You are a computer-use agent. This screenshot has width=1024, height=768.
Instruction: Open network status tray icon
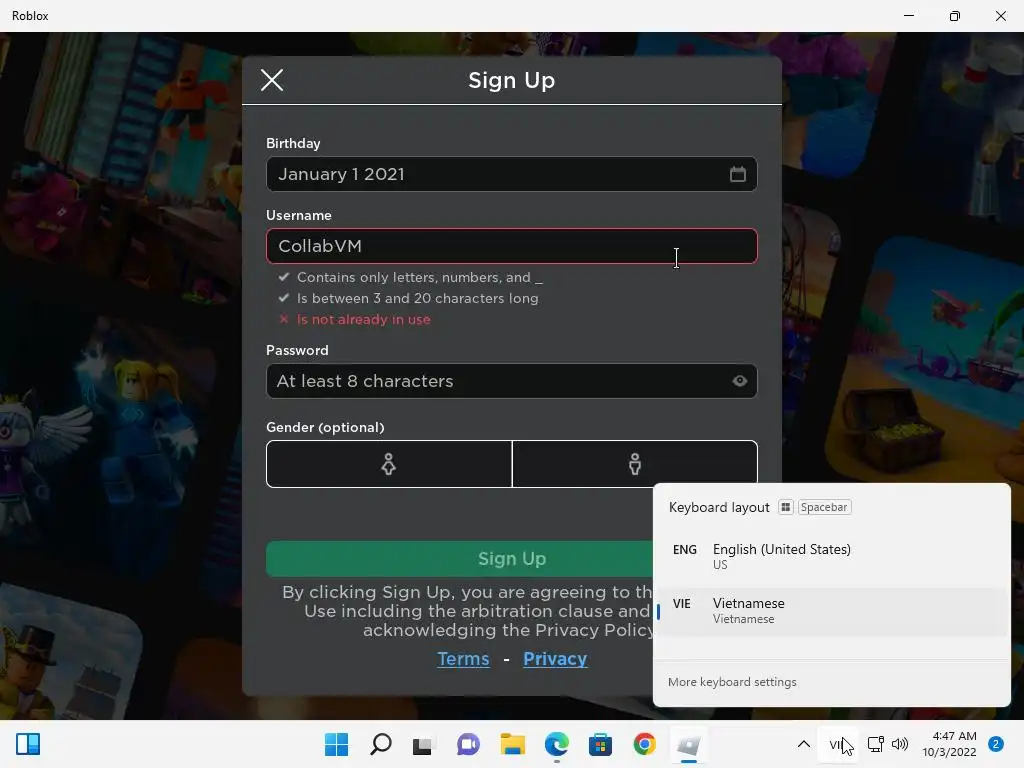[x=875, y=744]
